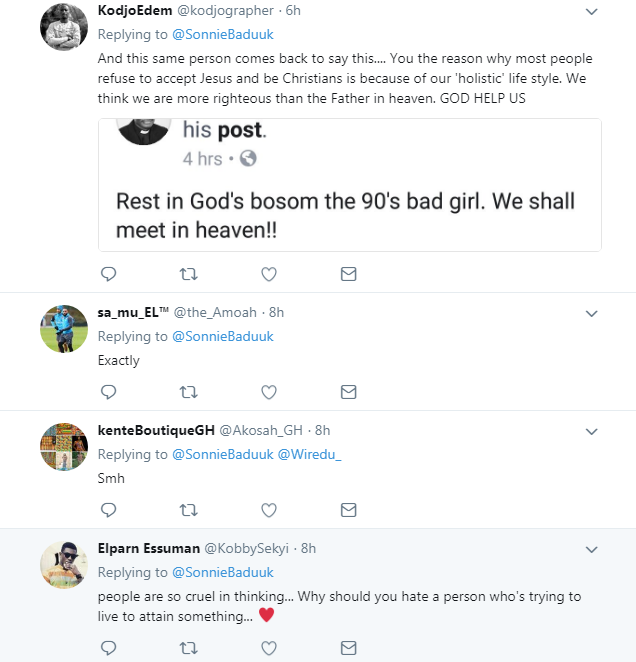The width and height of the screenshot is (636, 662).
Task: Show more options for Elparn Essuman's tweet
Action: (x=591, y=549)
